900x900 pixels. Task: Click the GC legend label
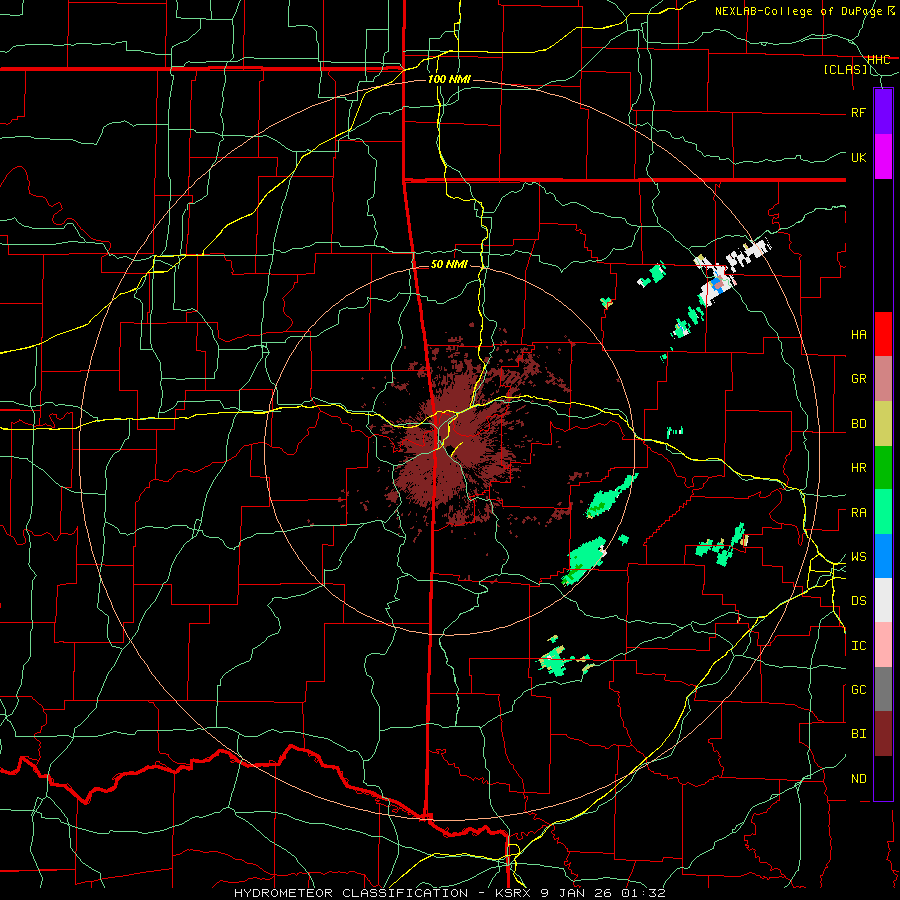[858, 690]
